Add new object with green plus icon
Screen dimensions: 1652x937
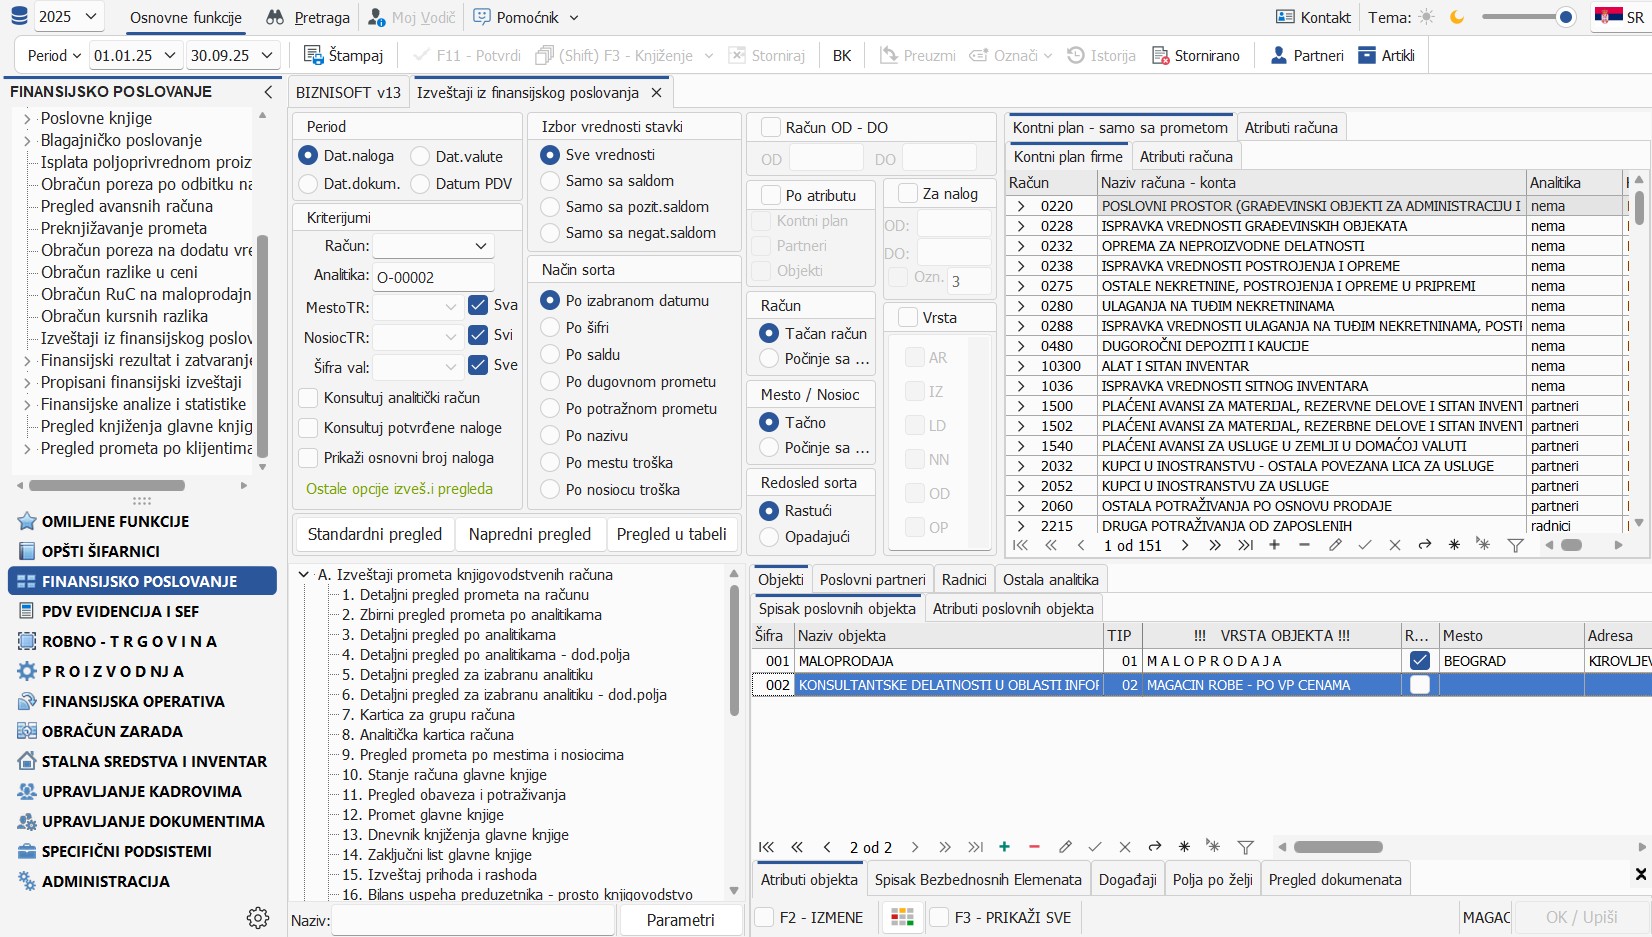click(x=1004, y=847)
